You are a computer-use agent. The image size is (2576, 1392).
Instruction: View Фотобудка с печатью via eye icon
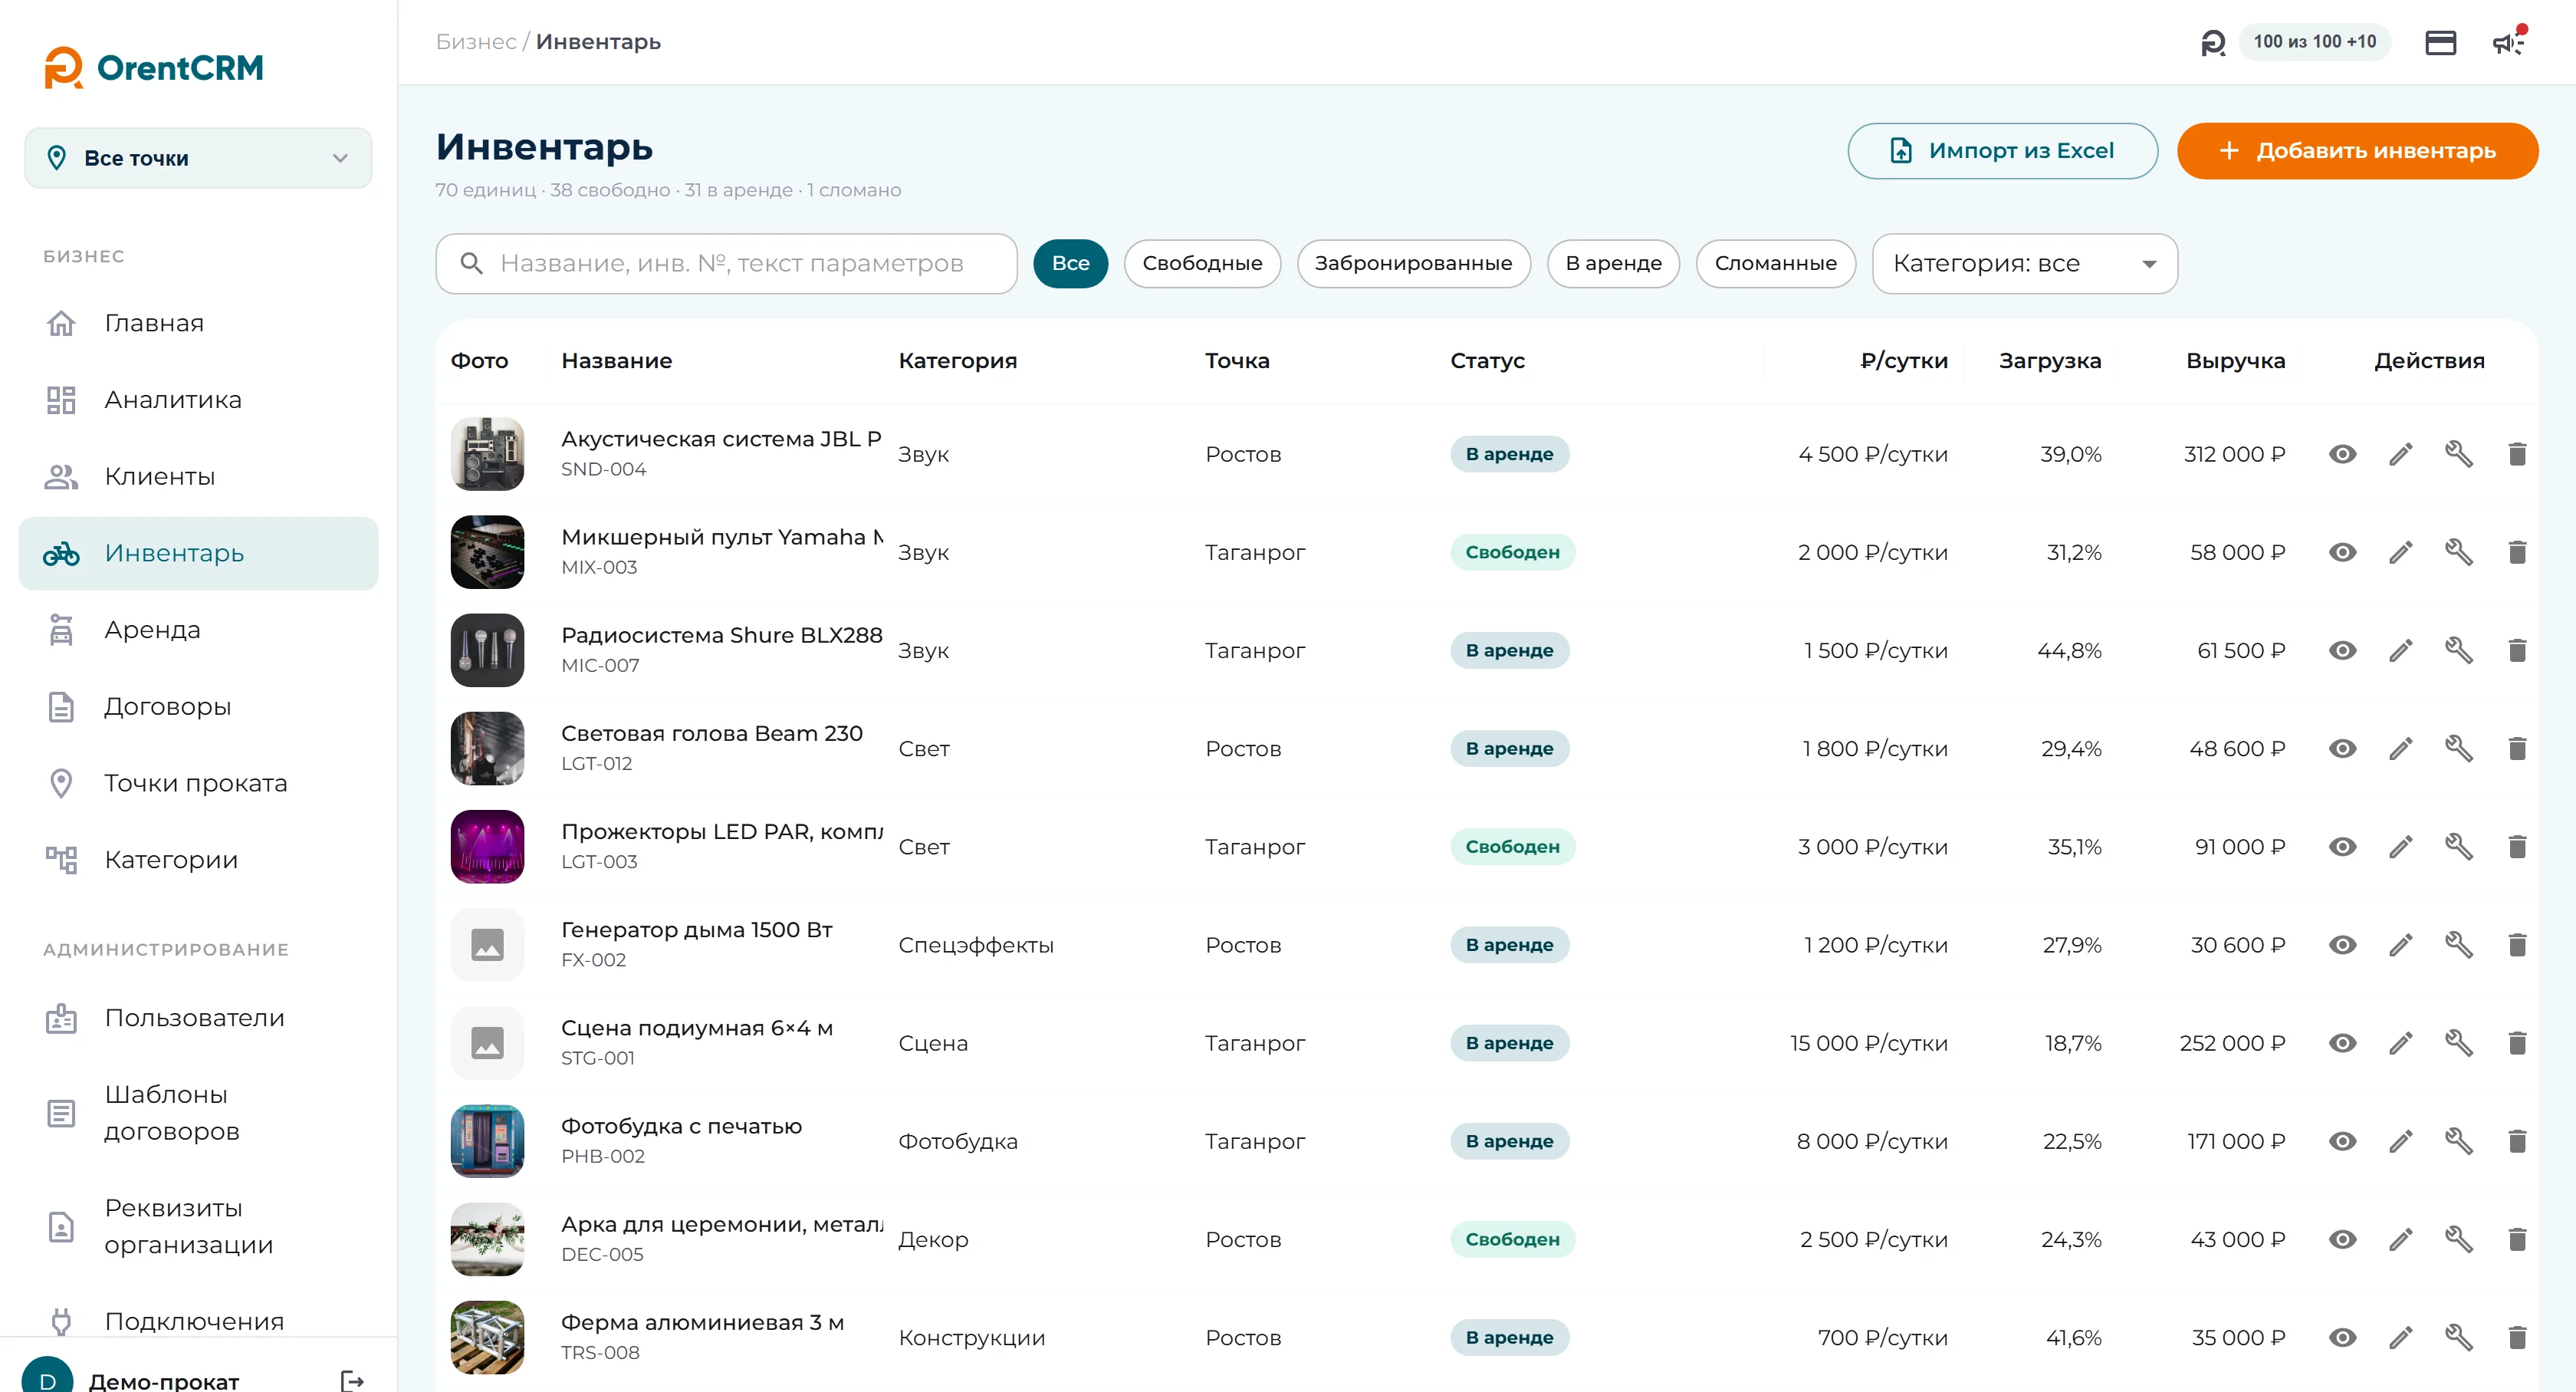(2342, 1141)
